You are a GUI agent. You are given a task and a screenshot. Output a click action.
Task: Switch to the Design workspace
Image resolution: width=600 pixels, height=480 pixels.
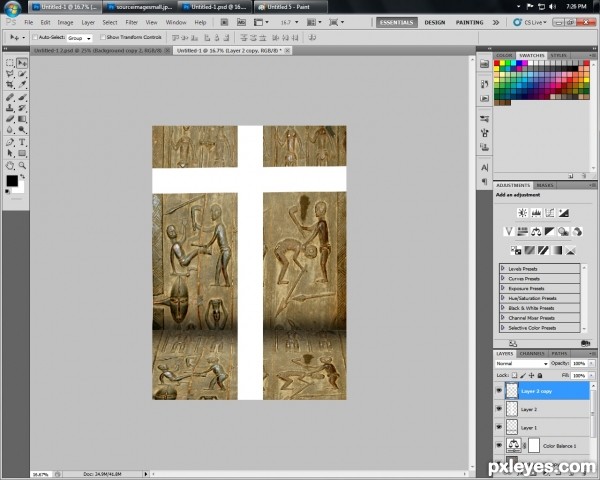click(x=435, y=22)
